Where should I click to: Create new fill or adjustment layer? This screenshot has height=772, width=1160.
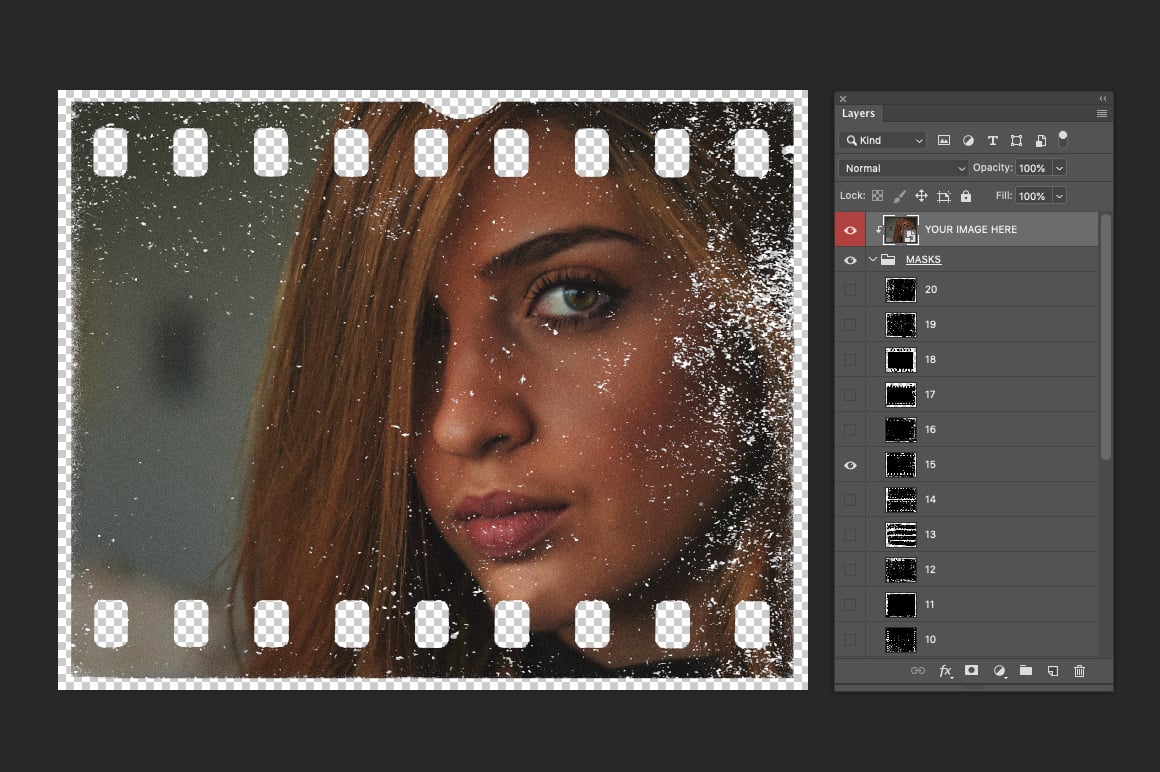(999, 671)
